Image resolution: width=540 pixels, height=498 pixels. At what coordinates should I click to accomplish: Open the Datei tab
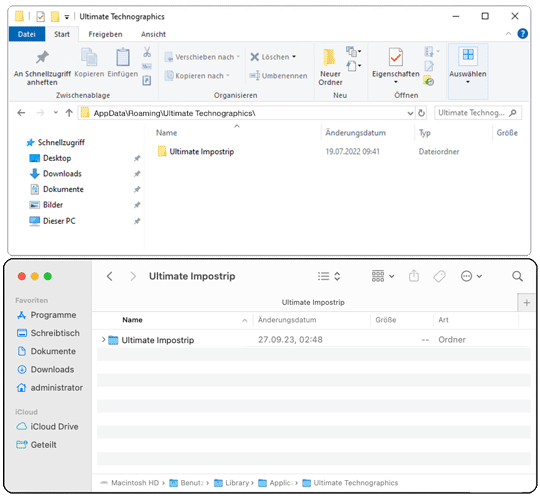27,34
